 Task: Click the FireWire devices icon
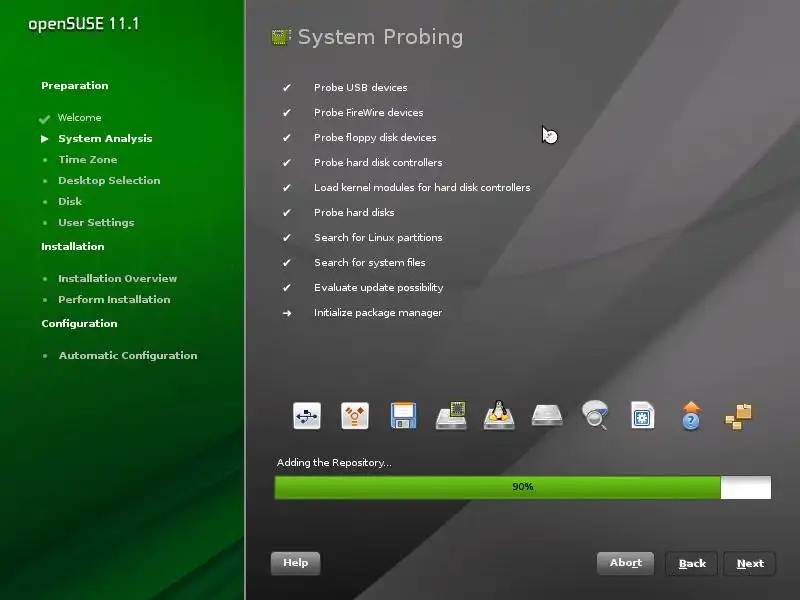pyautogui.click(x=355, y=416)
